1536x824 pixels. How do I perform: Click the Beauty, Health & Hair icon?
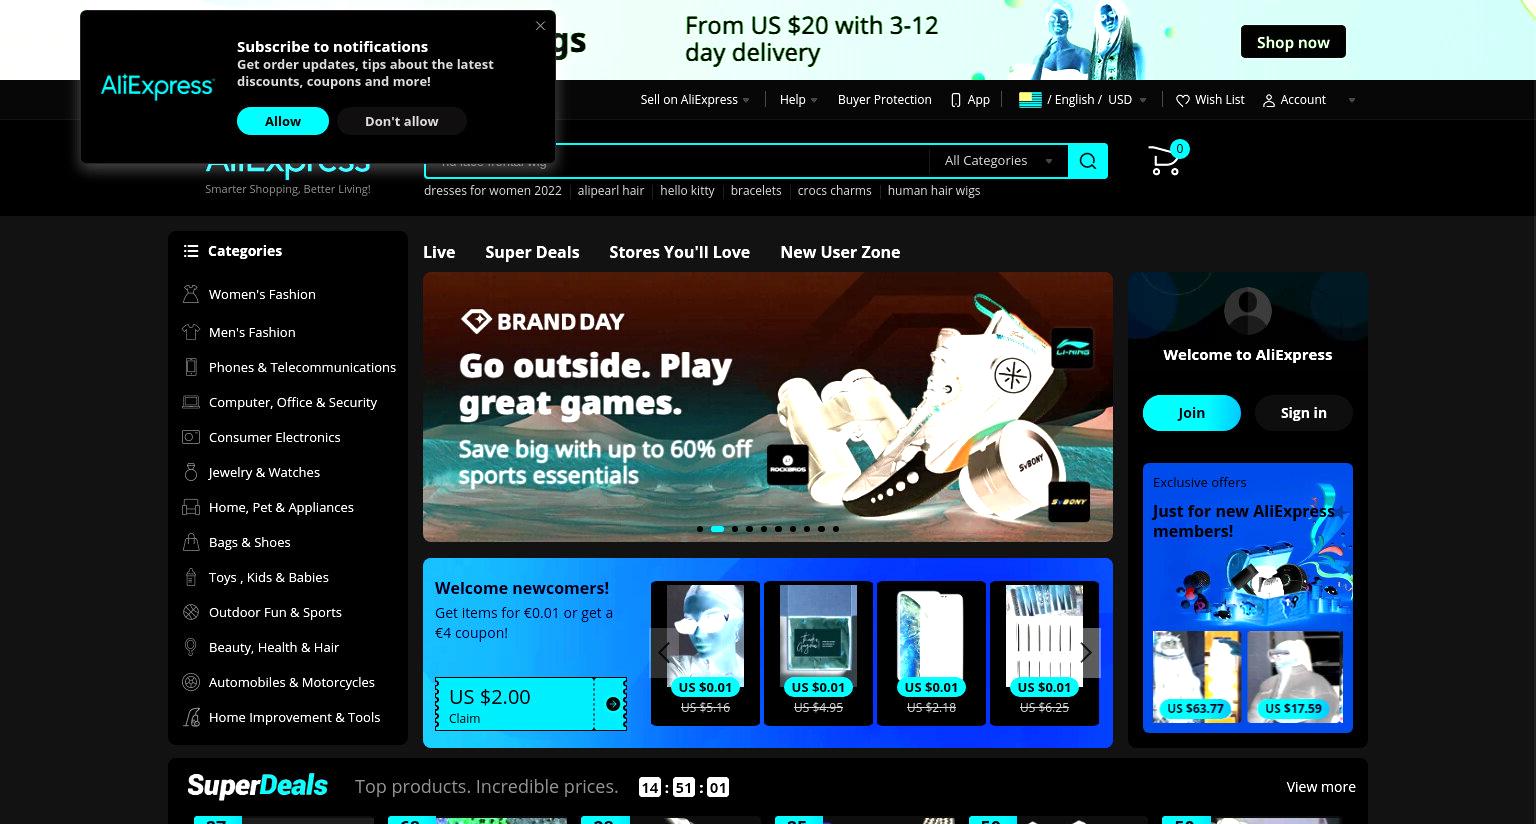pos(191,647)
